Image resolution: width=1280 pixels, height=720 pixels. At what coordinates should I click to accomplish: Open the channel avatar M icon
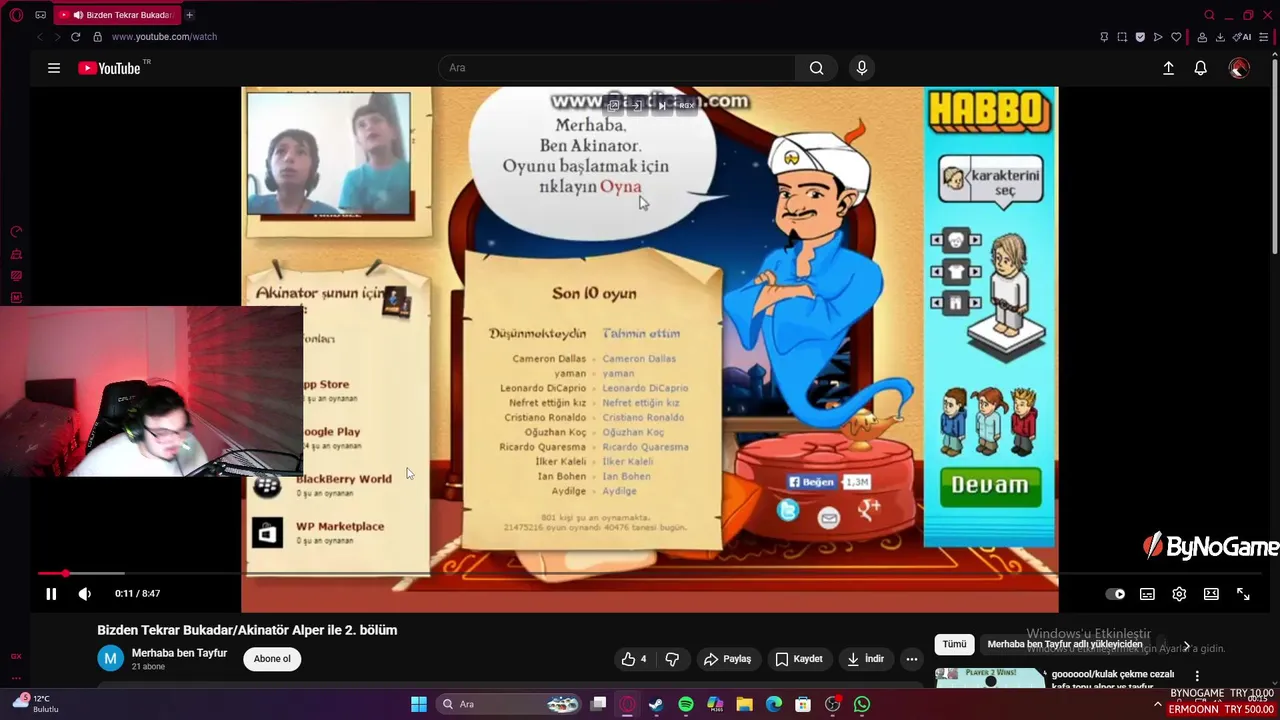[110, 658]
